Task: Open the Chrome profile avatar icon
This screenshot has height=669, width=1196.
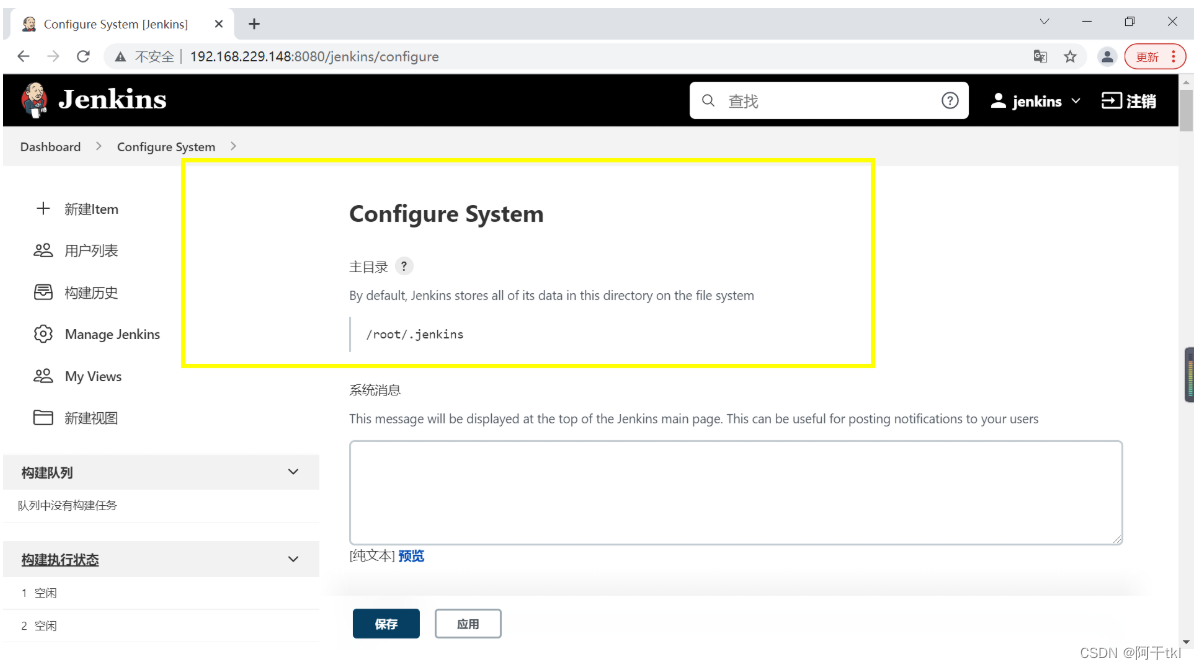Action: (1107, 56)
